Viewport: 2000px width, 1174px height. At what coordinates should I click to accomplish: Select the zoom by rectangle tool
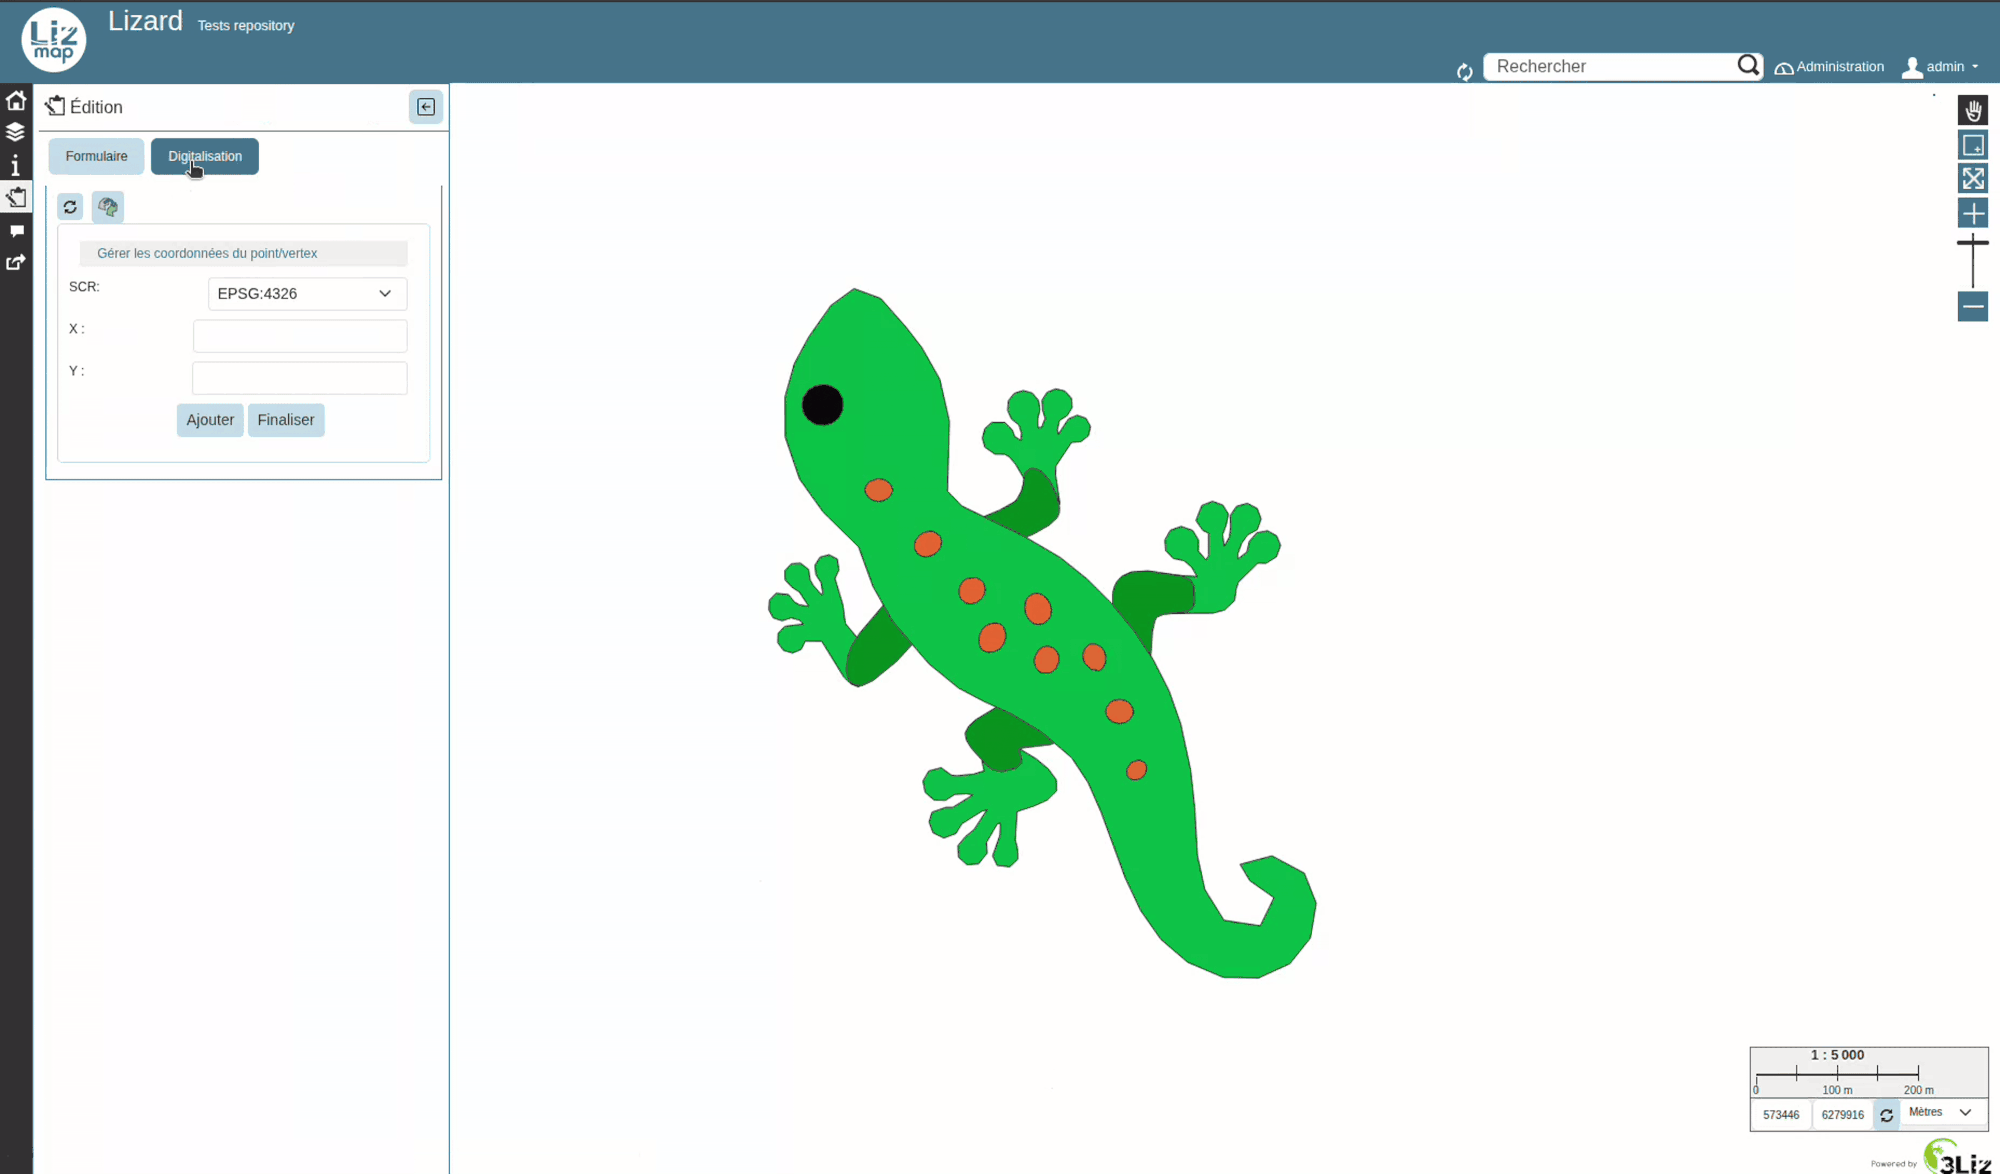click(1973, 145)
